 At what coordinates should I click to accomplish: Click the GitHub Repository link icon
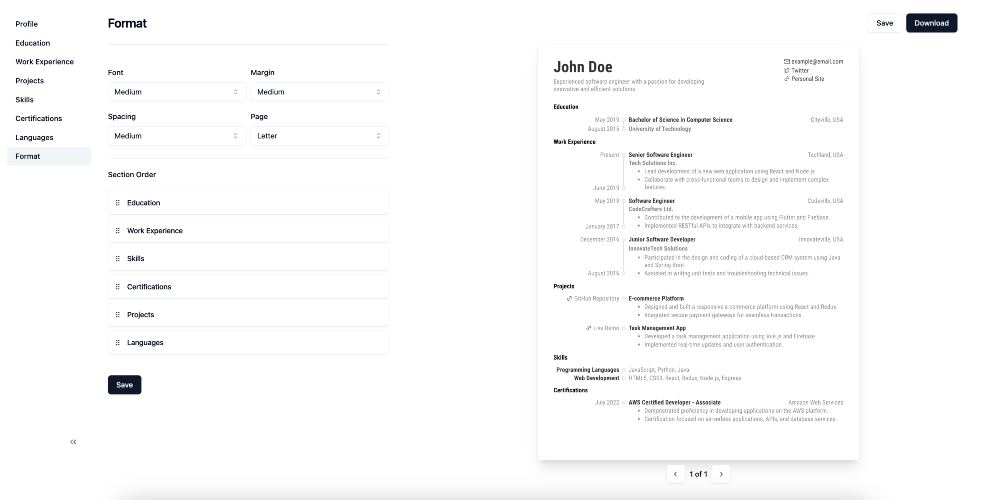click(x=570, y=299)
